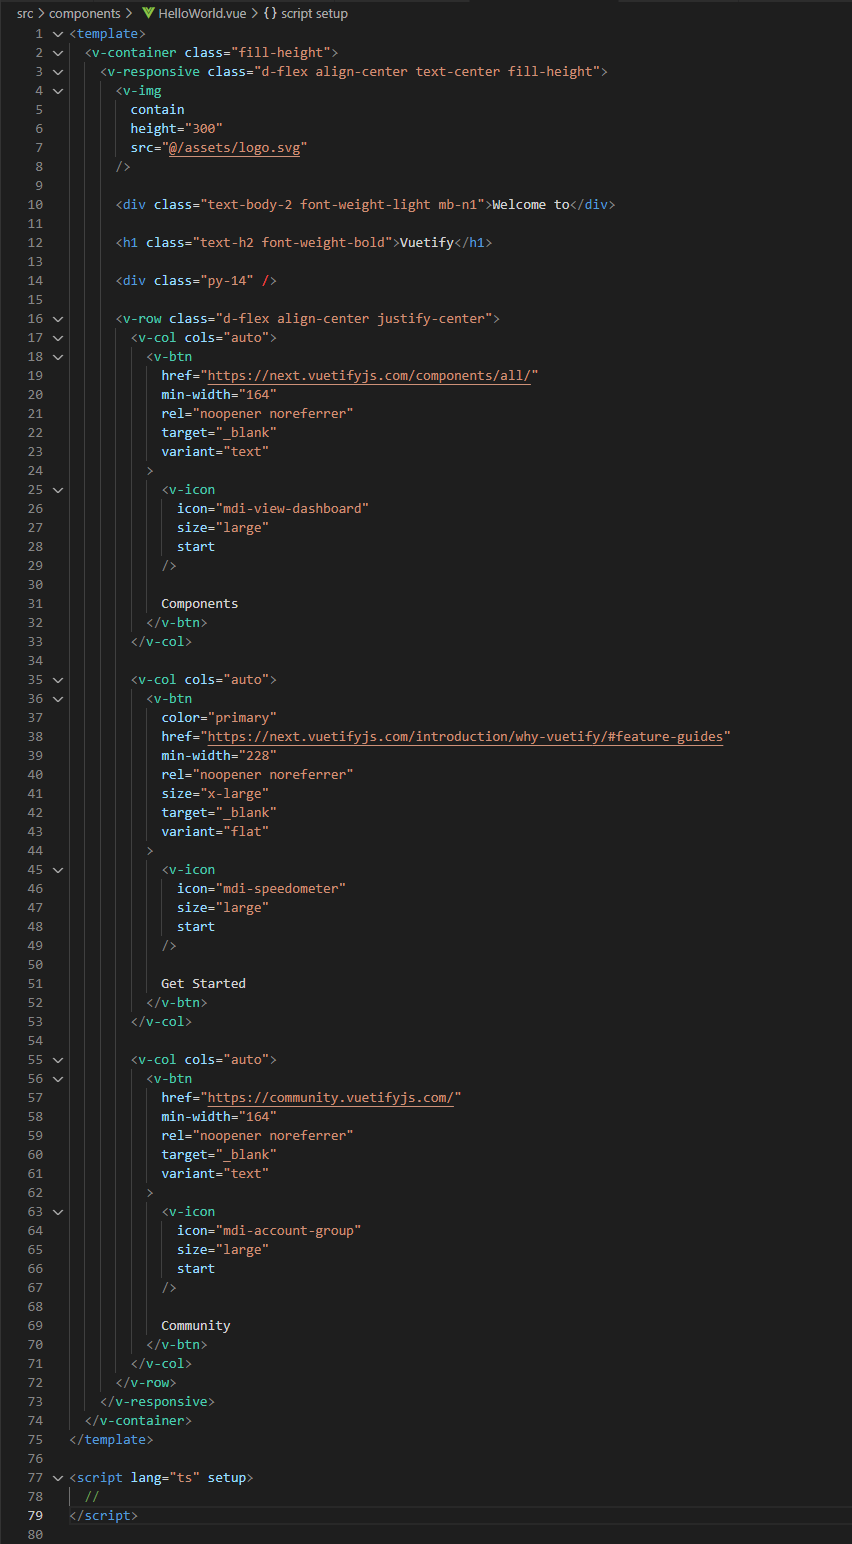This screenshot has height=1544, width=852.
Task: Collapse the v-btn on line 36
Action: click(58, 699)
